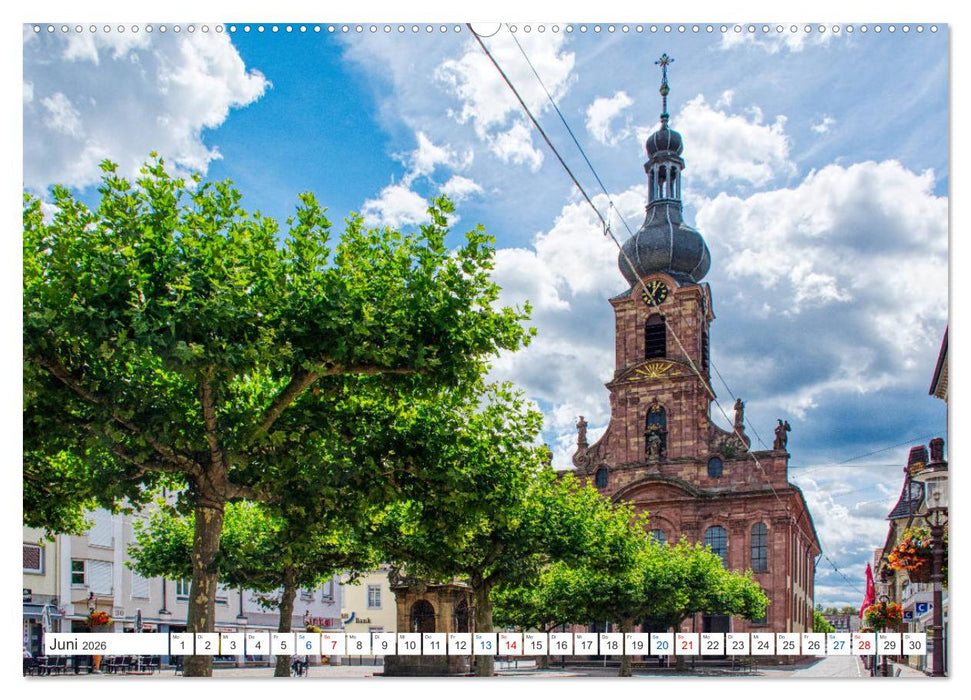Click the clock face on church tower
Image resolution: width=971 pixels, height=700 pixels.
(655, 292)
